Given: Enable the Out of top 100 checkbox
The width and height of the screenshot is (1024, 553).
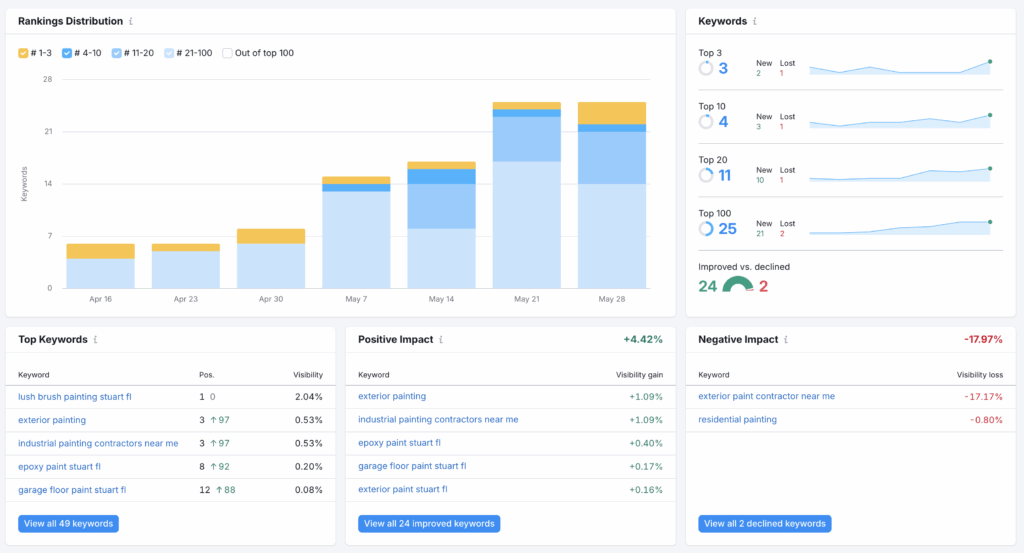Looking at the screenshot, I should click(227, 53).
